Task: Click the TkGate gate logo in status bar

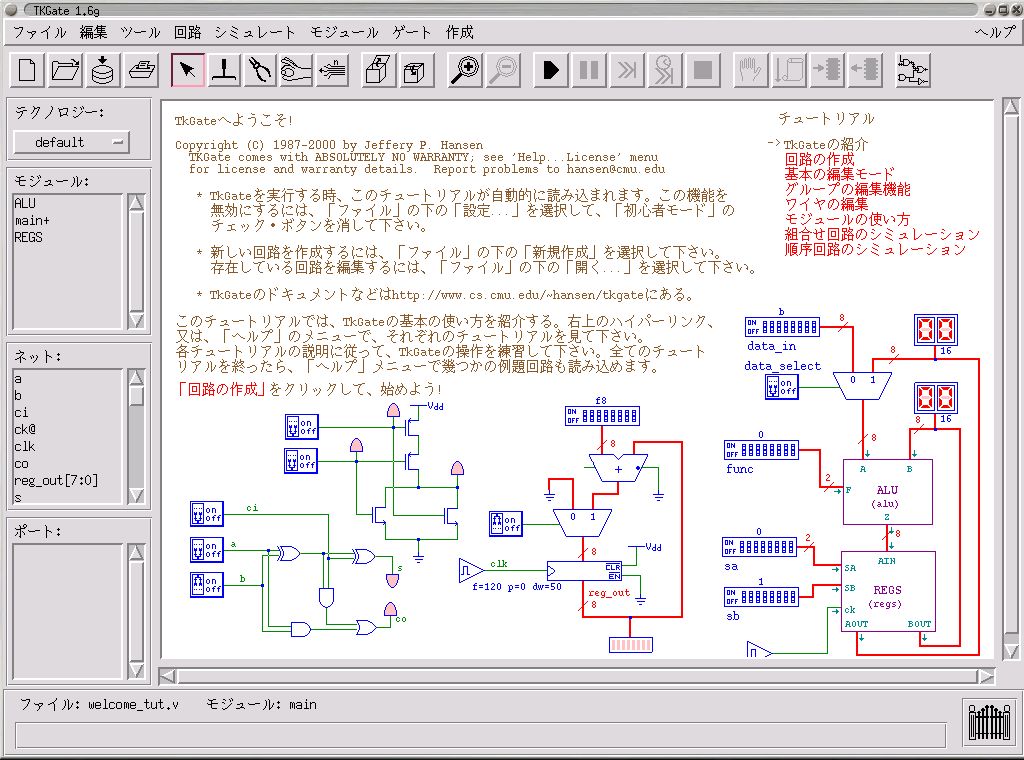Action: tap(989, 721)
